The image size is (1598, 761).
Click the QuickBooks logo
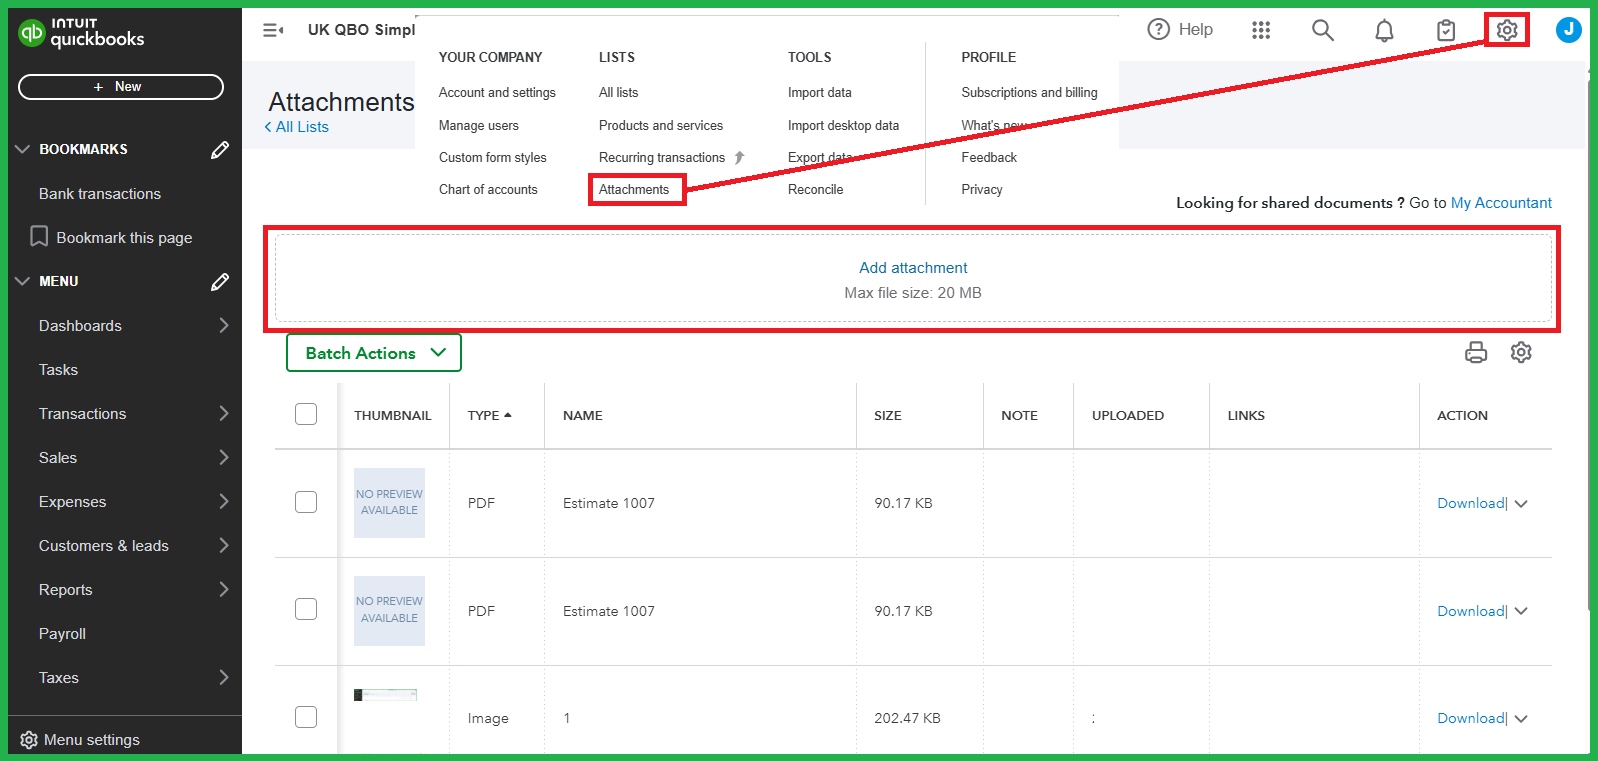(81, 33)
